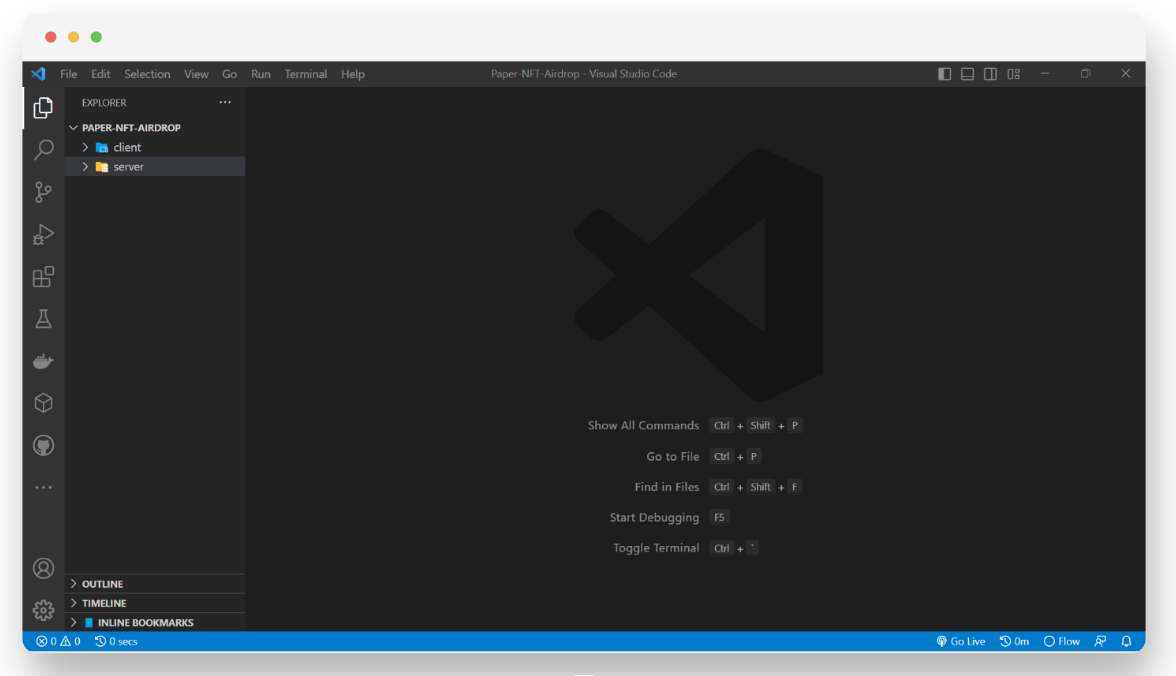
Task: Click the EXPLORER panel title
Action: [104, 103]
